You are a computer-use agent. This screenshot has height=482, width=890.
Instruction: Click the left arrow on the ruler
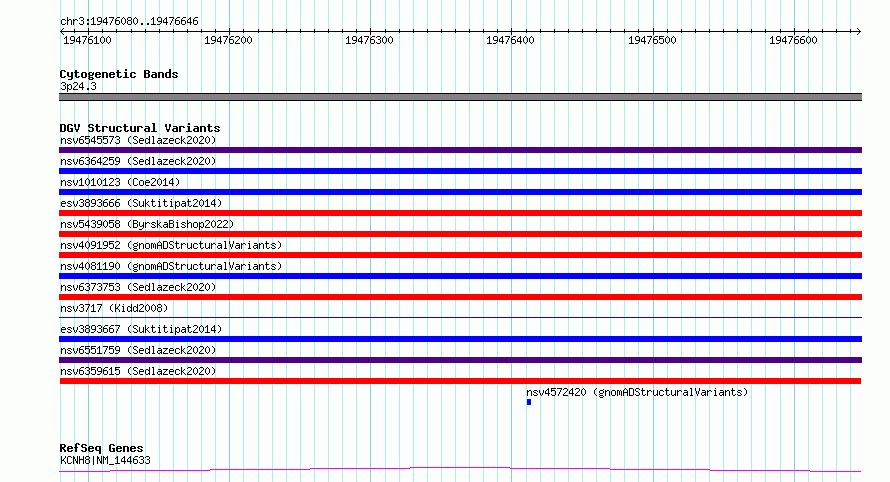62,32
